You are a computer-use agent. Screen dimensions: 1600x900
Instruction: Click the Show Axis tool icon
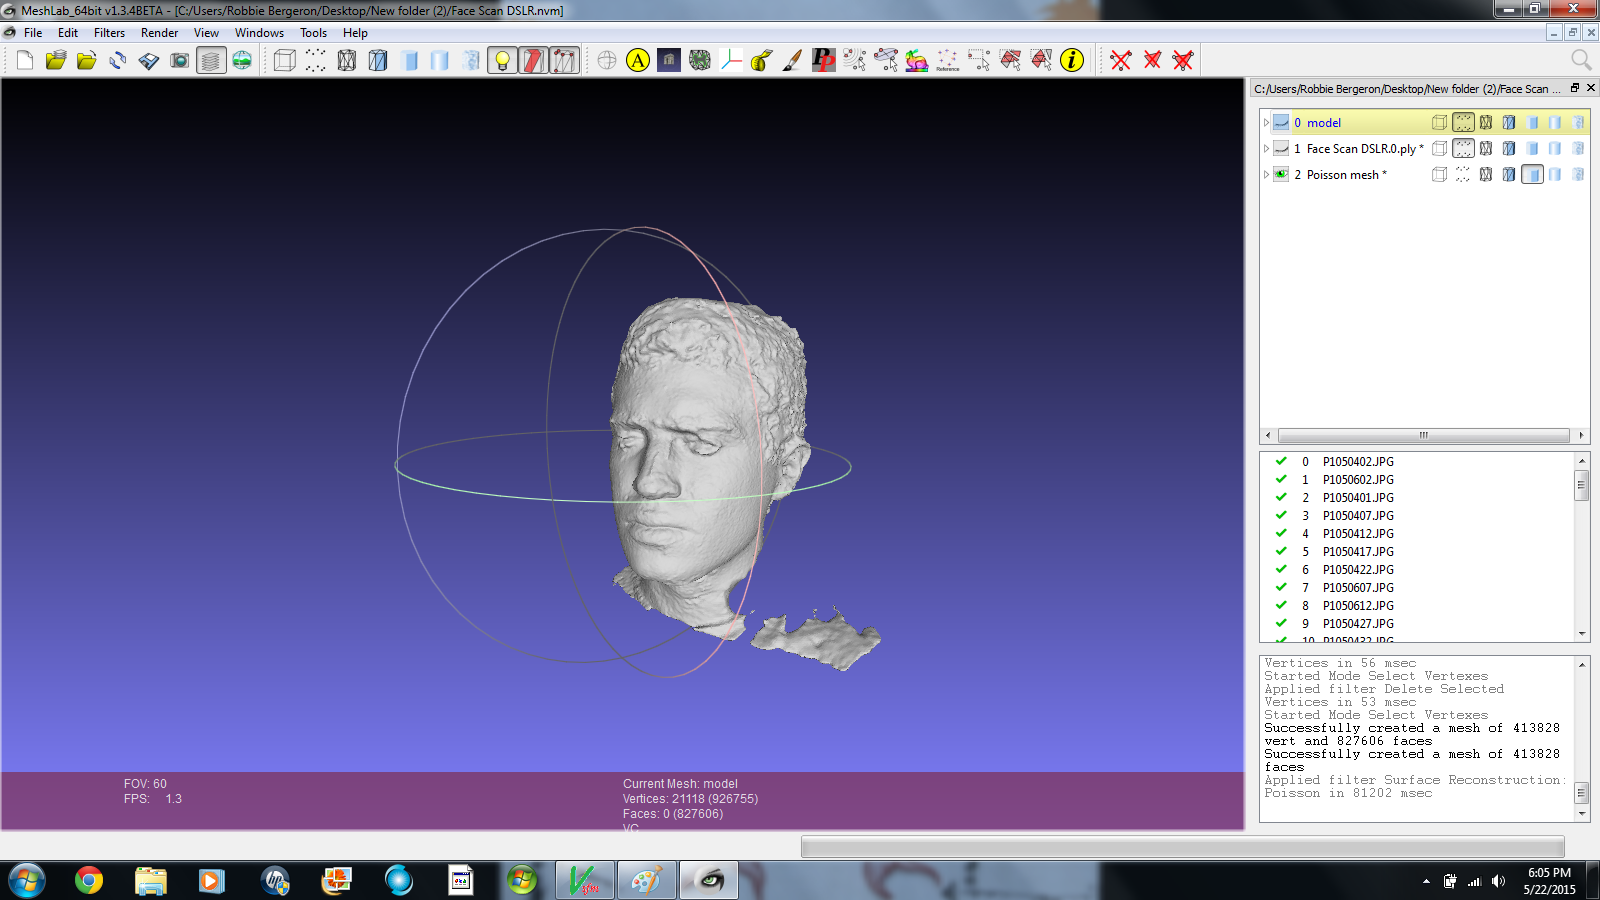pyautogui.click(x=731, y=61)
